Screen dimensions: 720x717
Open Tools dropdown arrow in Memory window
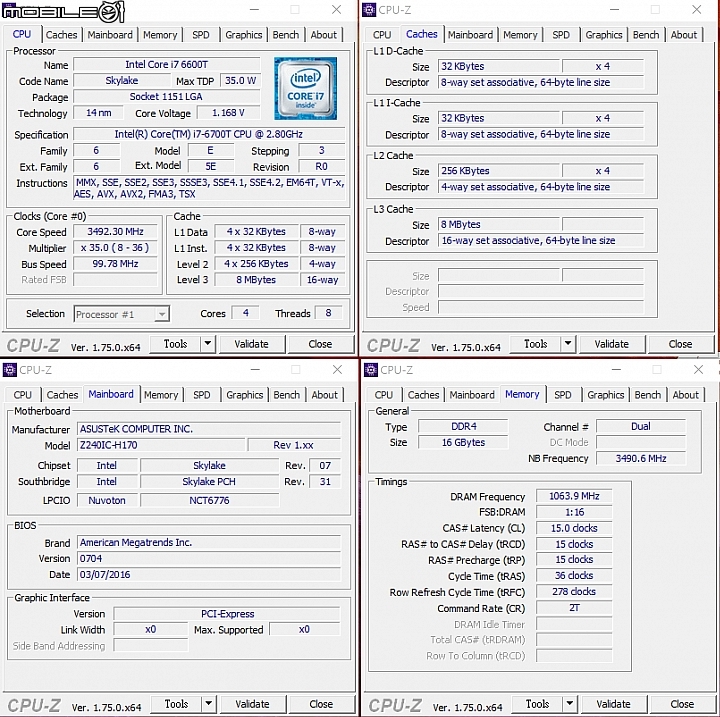(x=570, y=704)
